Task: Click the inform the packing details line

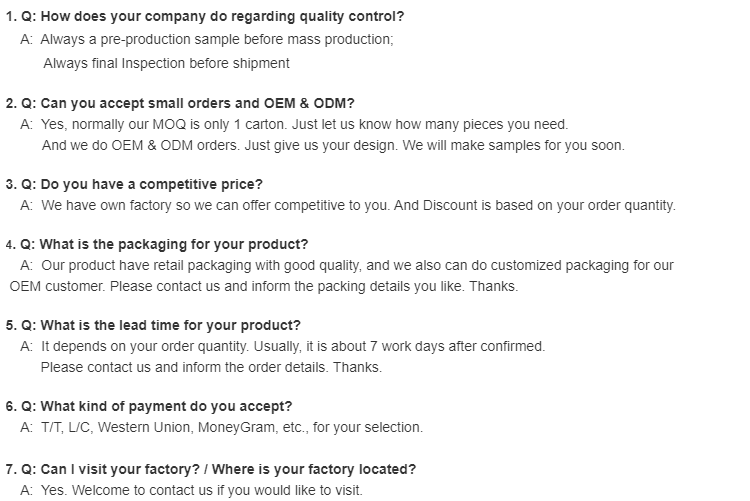Action: [x=264, y=286]
